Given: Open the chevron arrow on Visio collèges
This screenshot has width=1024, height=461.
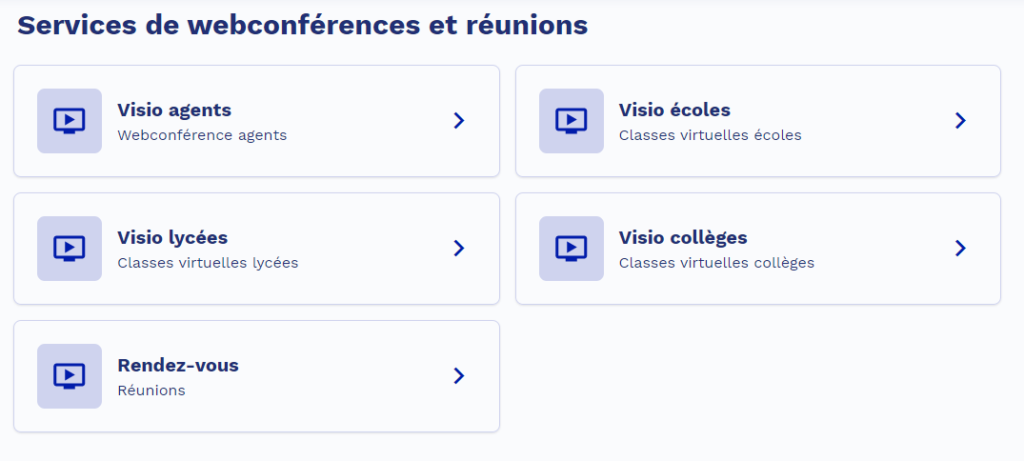Looking at the screenshot, I should (961, 248).
